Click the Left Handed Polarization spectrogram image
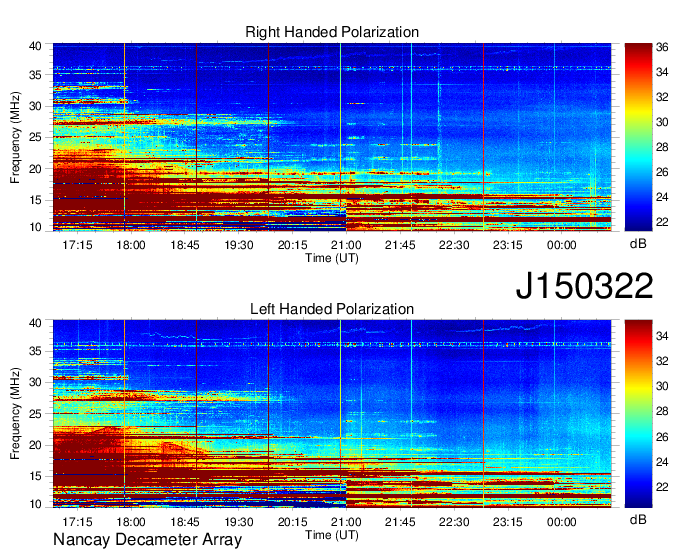Image resolution: width=680 pixels, height=552 pixels. (x=332, y=414)
